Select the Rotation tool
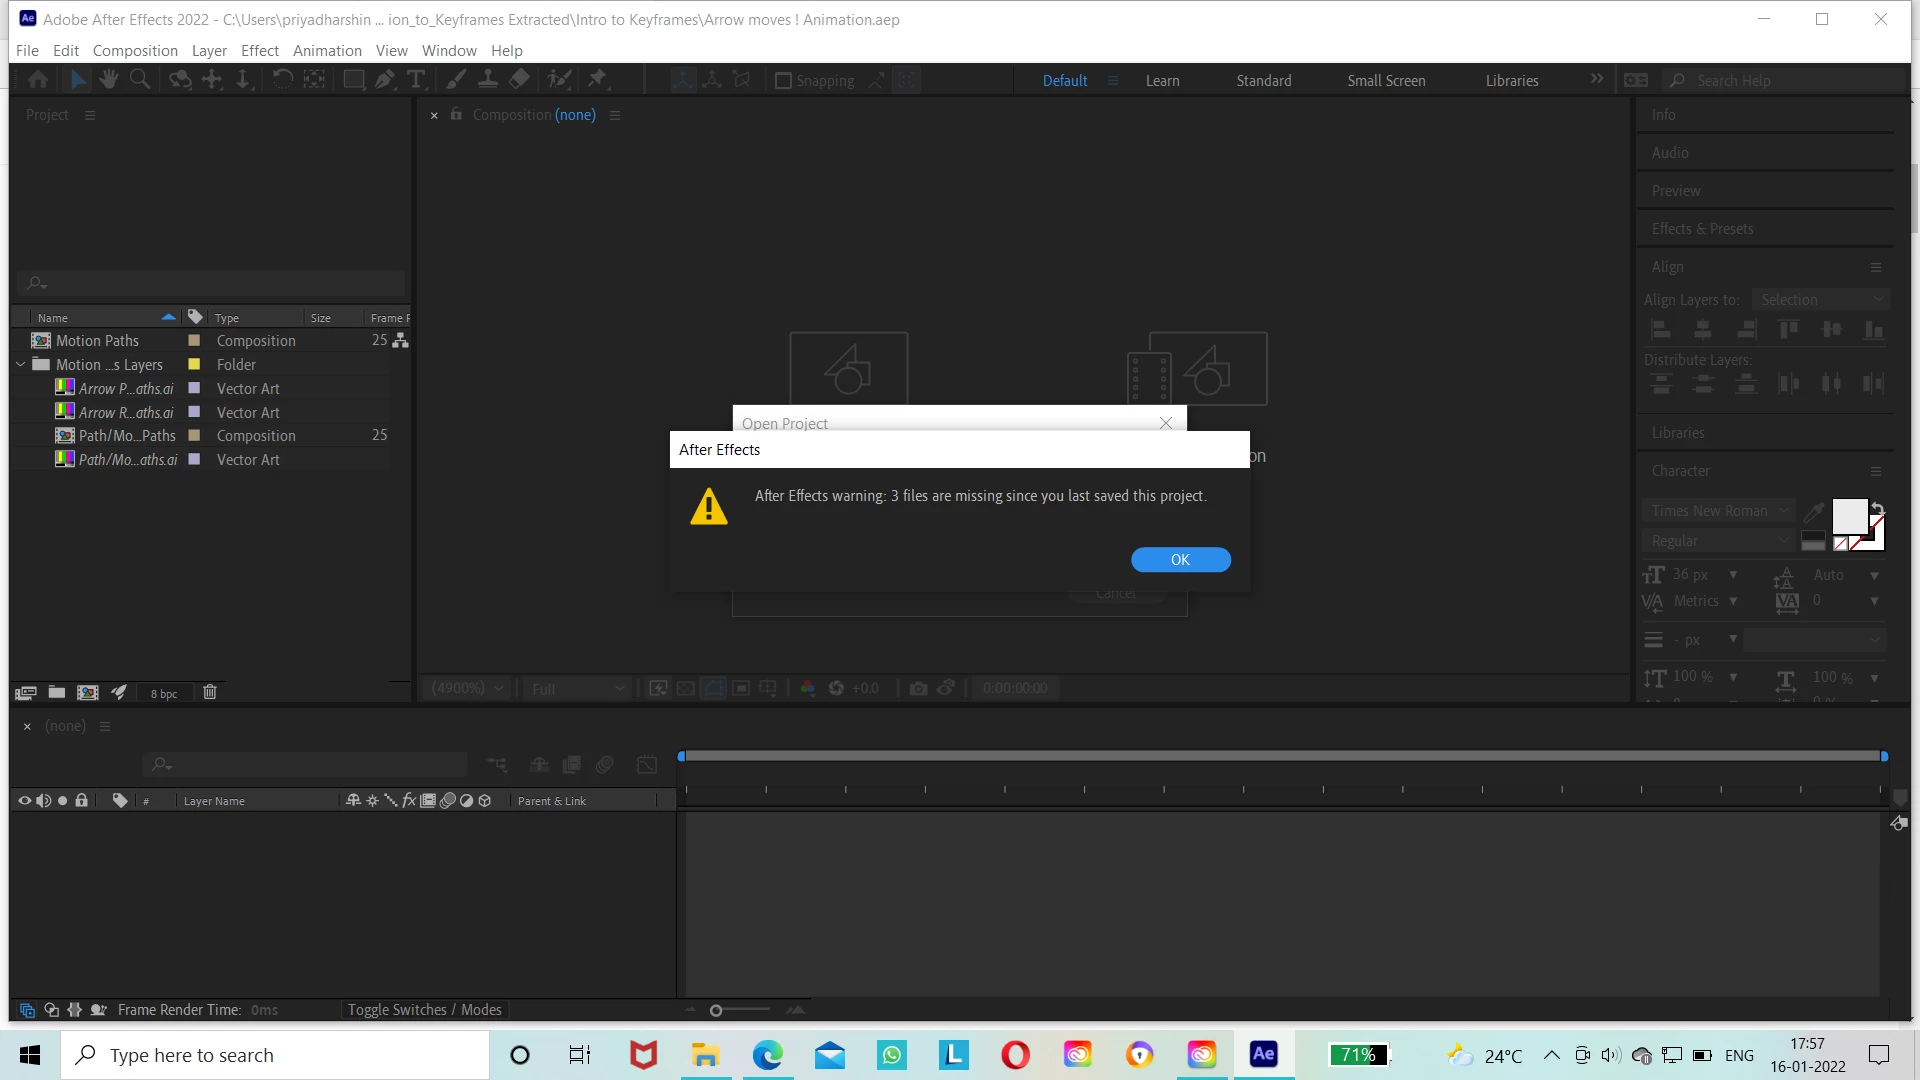This screenshot has width=1920, height=1080. 283,80
